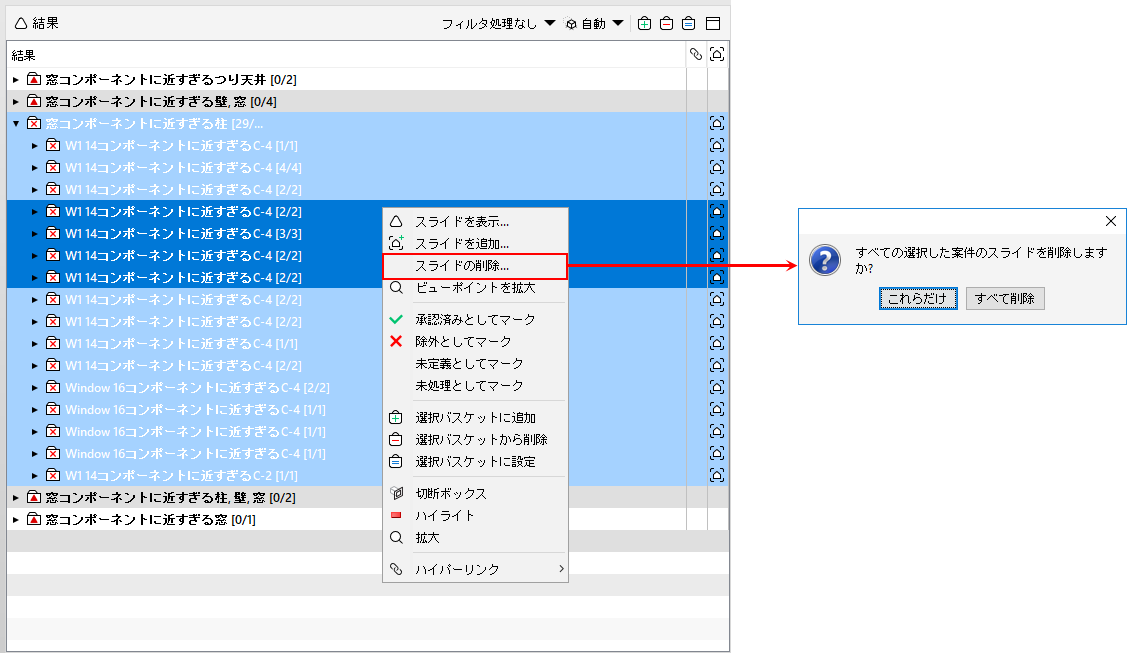Click the cube icon beside 自動

pyautogui.click(x=571, y=24)
